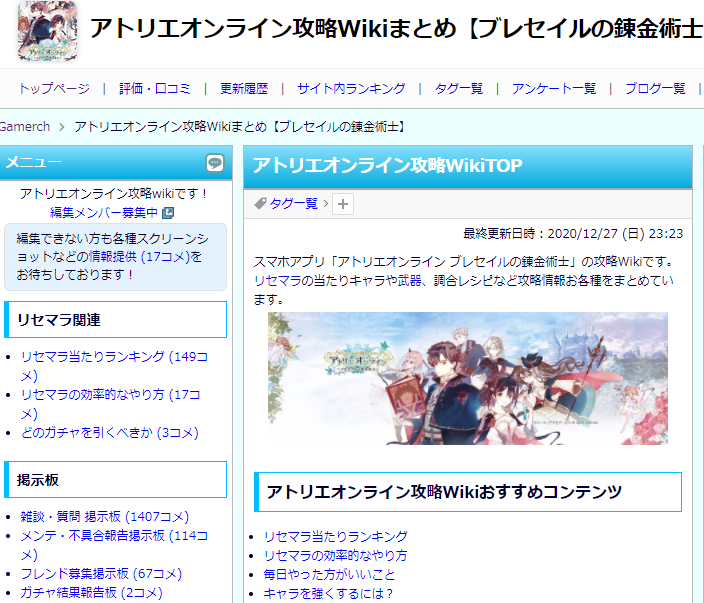Open サイト内ランキング navigation item
Image resolution: width=704 pixels, height=603 pixels.
coord(351,88)
